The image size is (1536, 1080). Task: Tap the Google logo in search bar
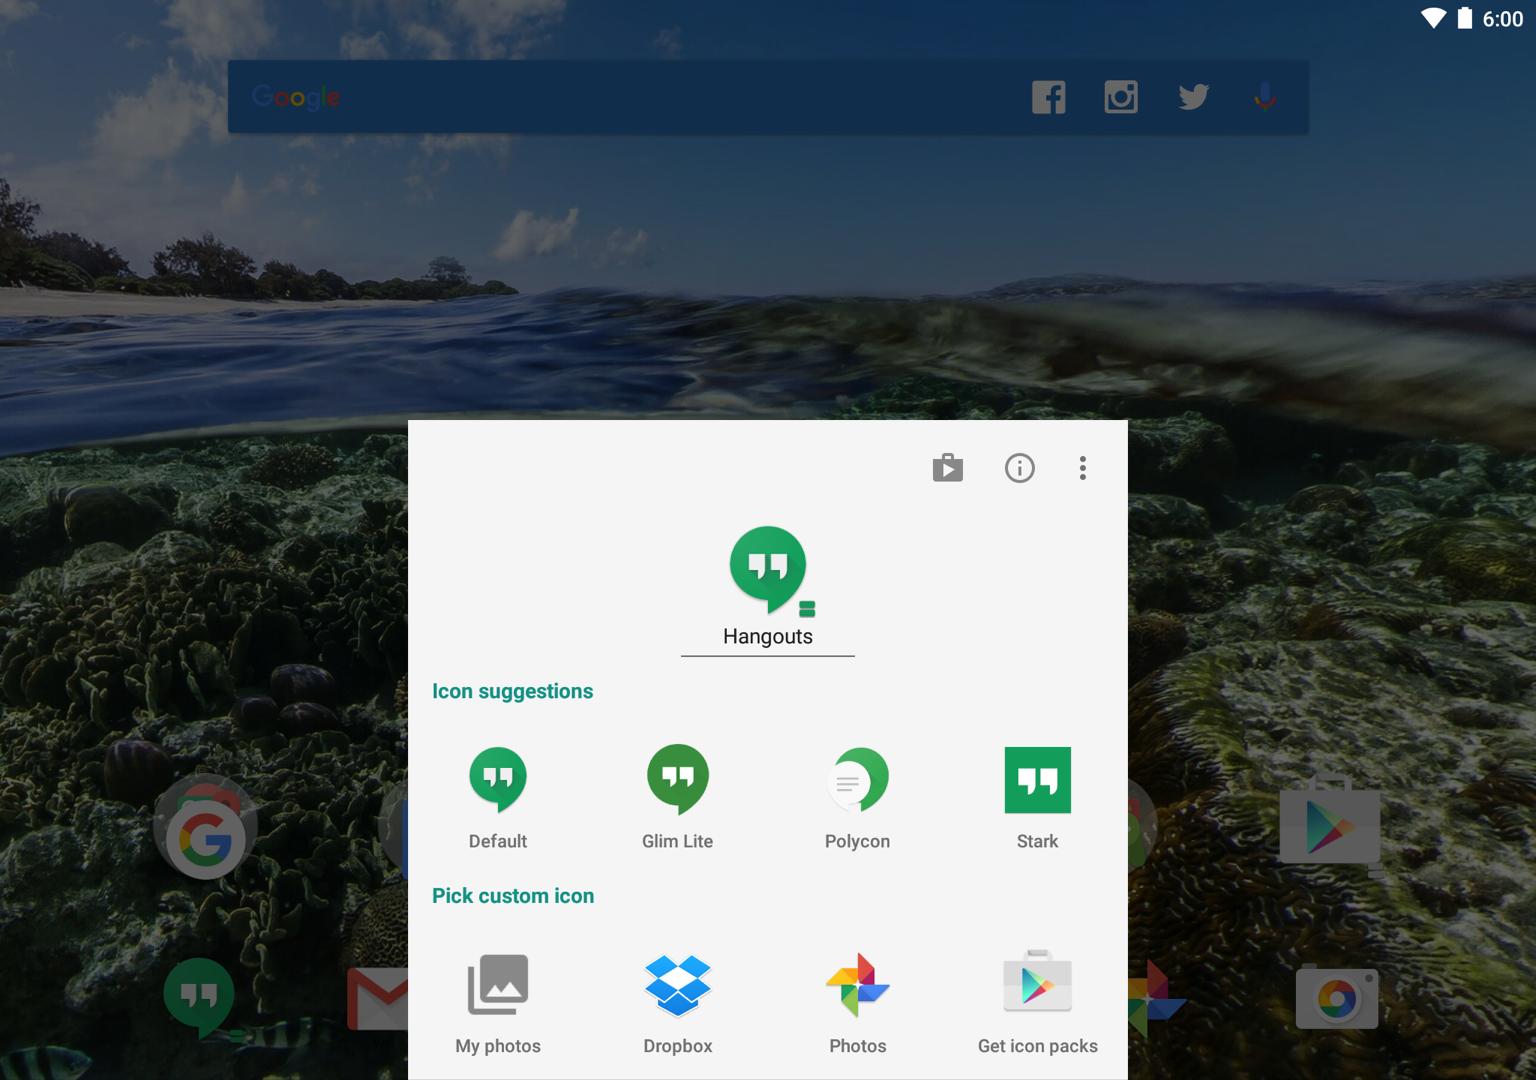(x=296, y=97)
